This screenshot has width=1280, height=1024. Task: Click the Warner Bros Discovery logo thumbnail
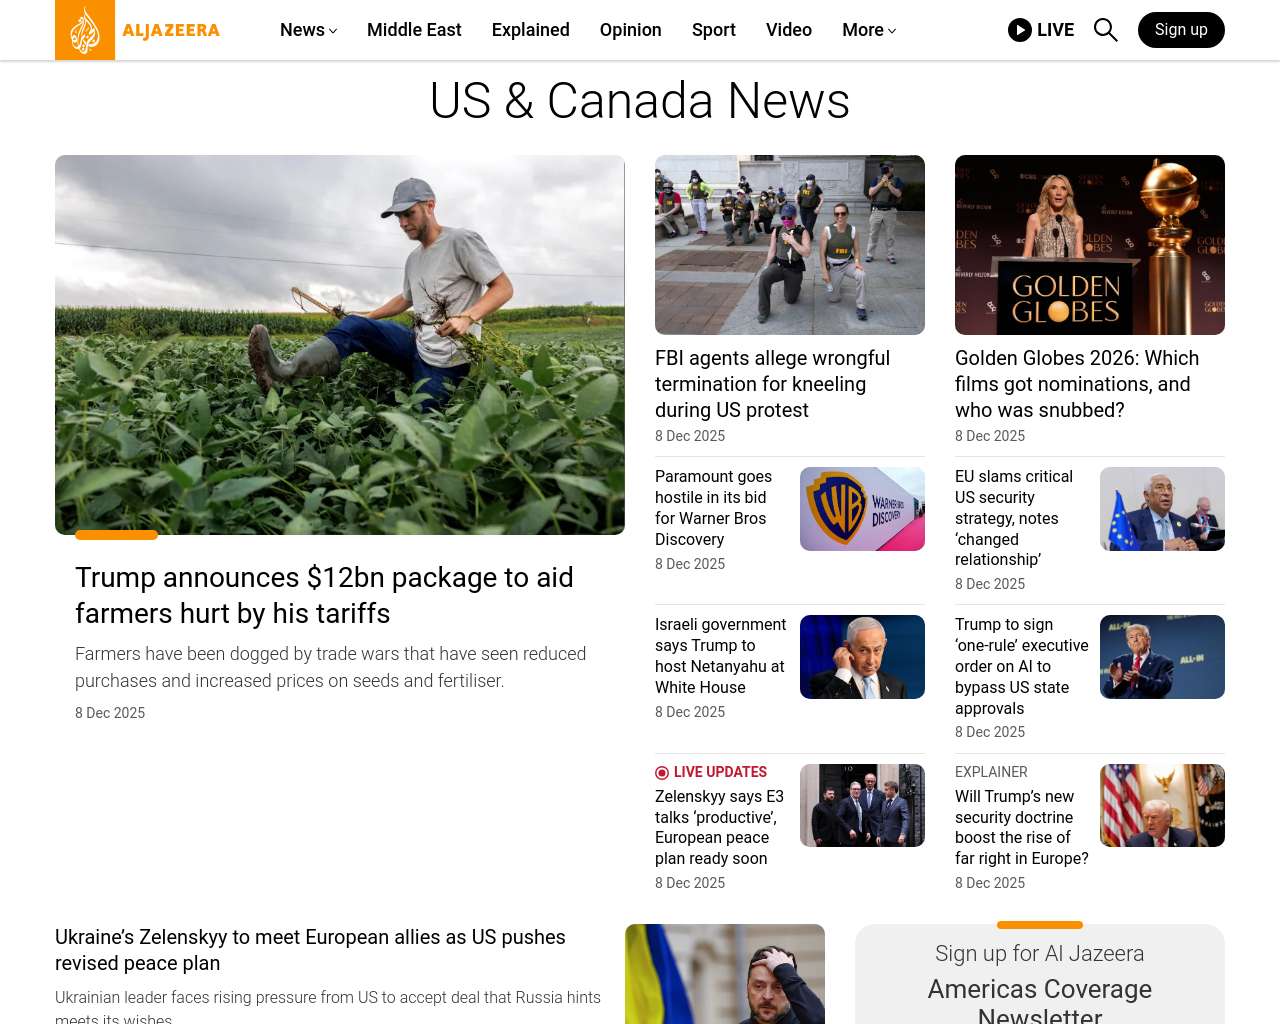point(862,509)
